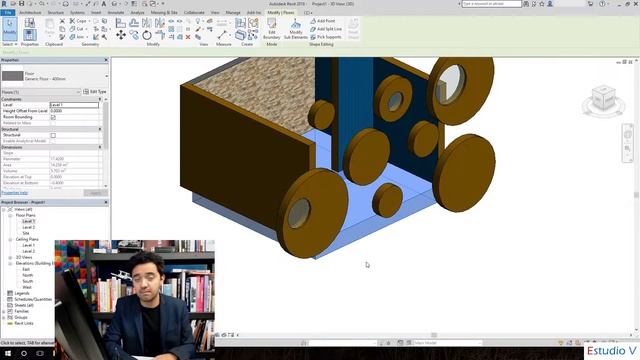Click the Join geometry tool

[x=78, y=37]
